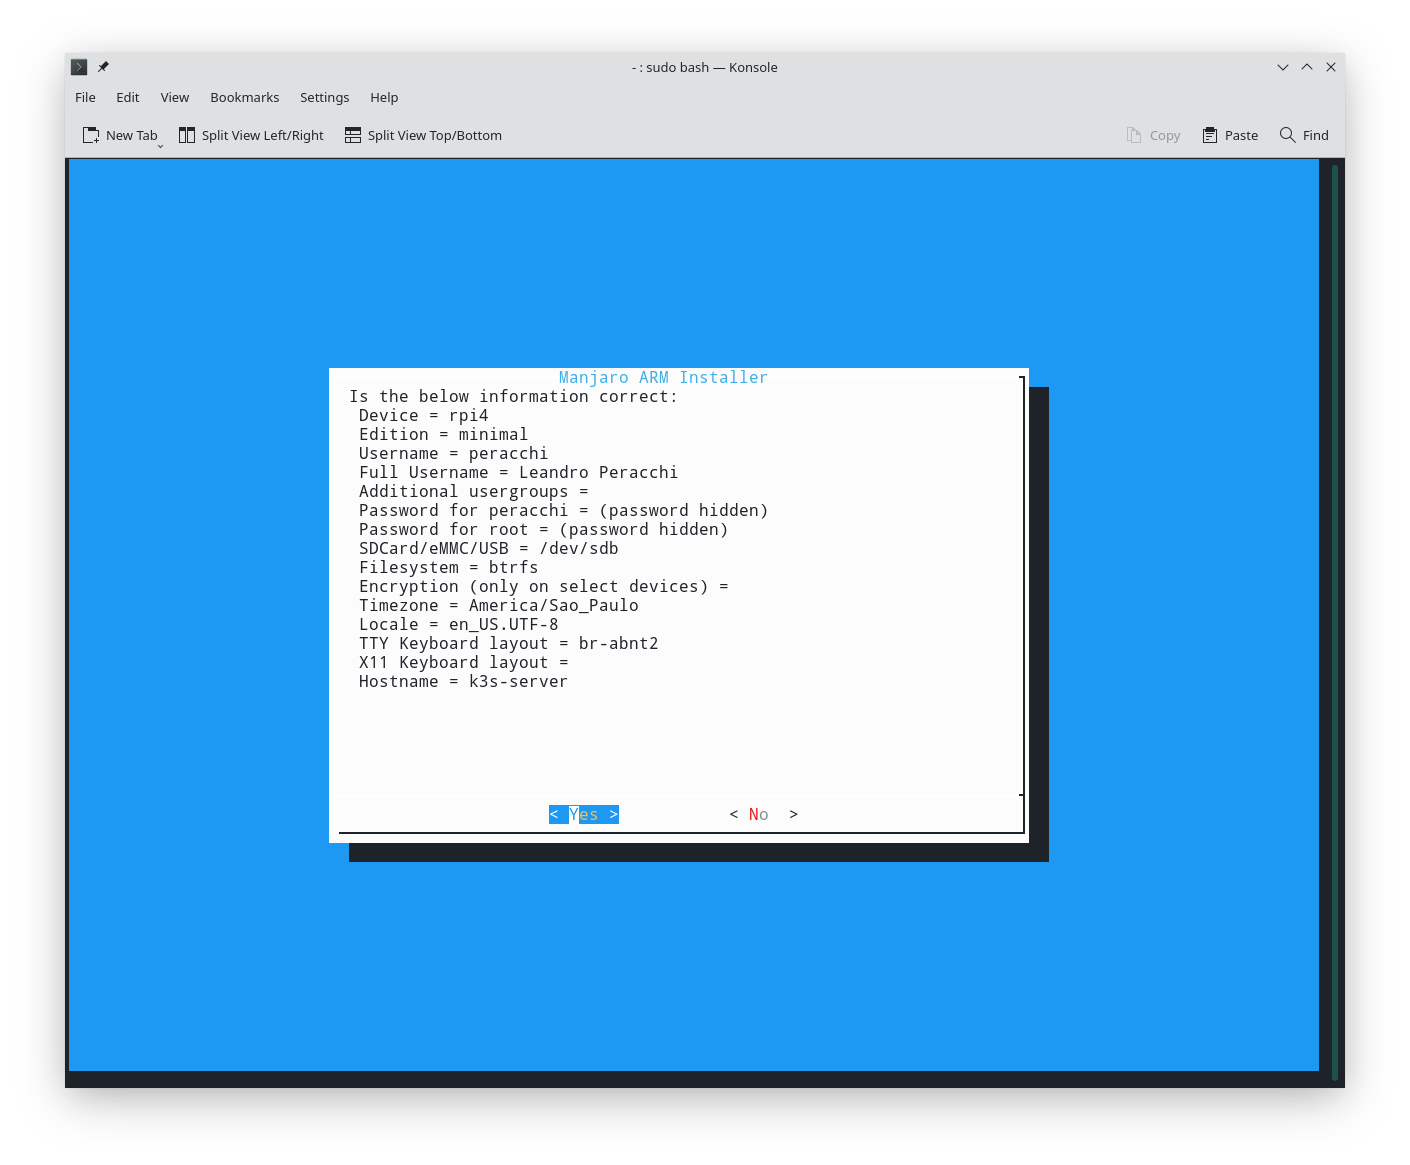The height and width of the screenshot is (1165, 1410).
Task: Open the Bookmarks menu
Action: pos(244,97)
